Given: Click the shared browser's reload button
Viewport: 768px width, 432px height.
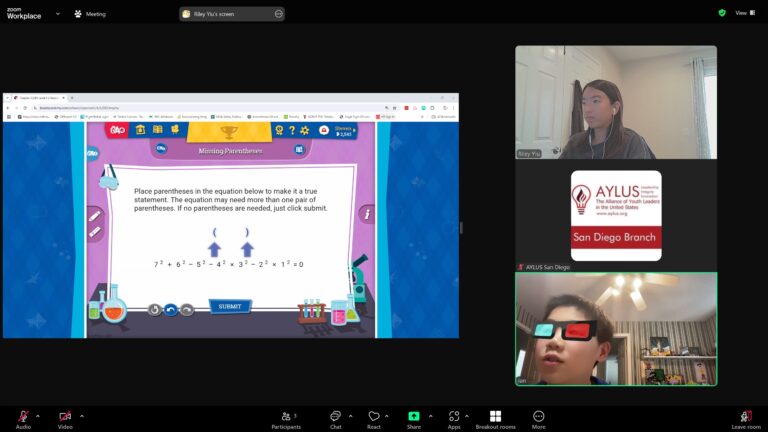Looking at the screenshot, I should [x=25, y=108].
